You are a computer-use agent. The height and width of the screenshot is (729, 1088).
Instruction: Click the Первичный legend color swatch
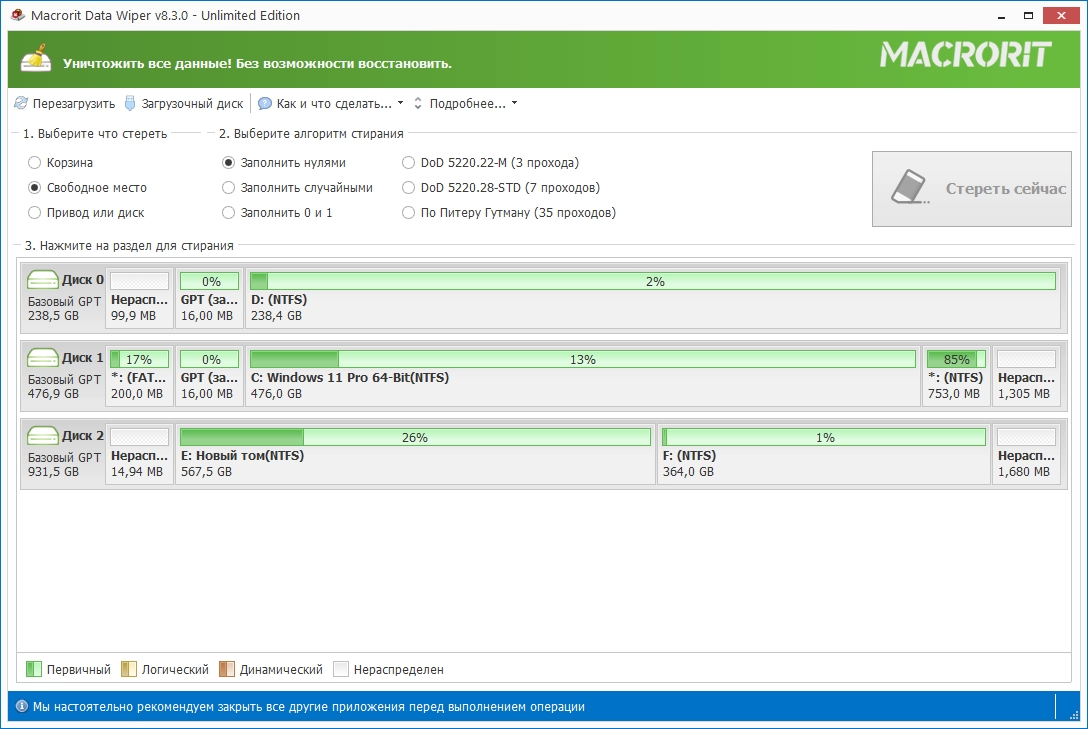(x=33, y=669)
